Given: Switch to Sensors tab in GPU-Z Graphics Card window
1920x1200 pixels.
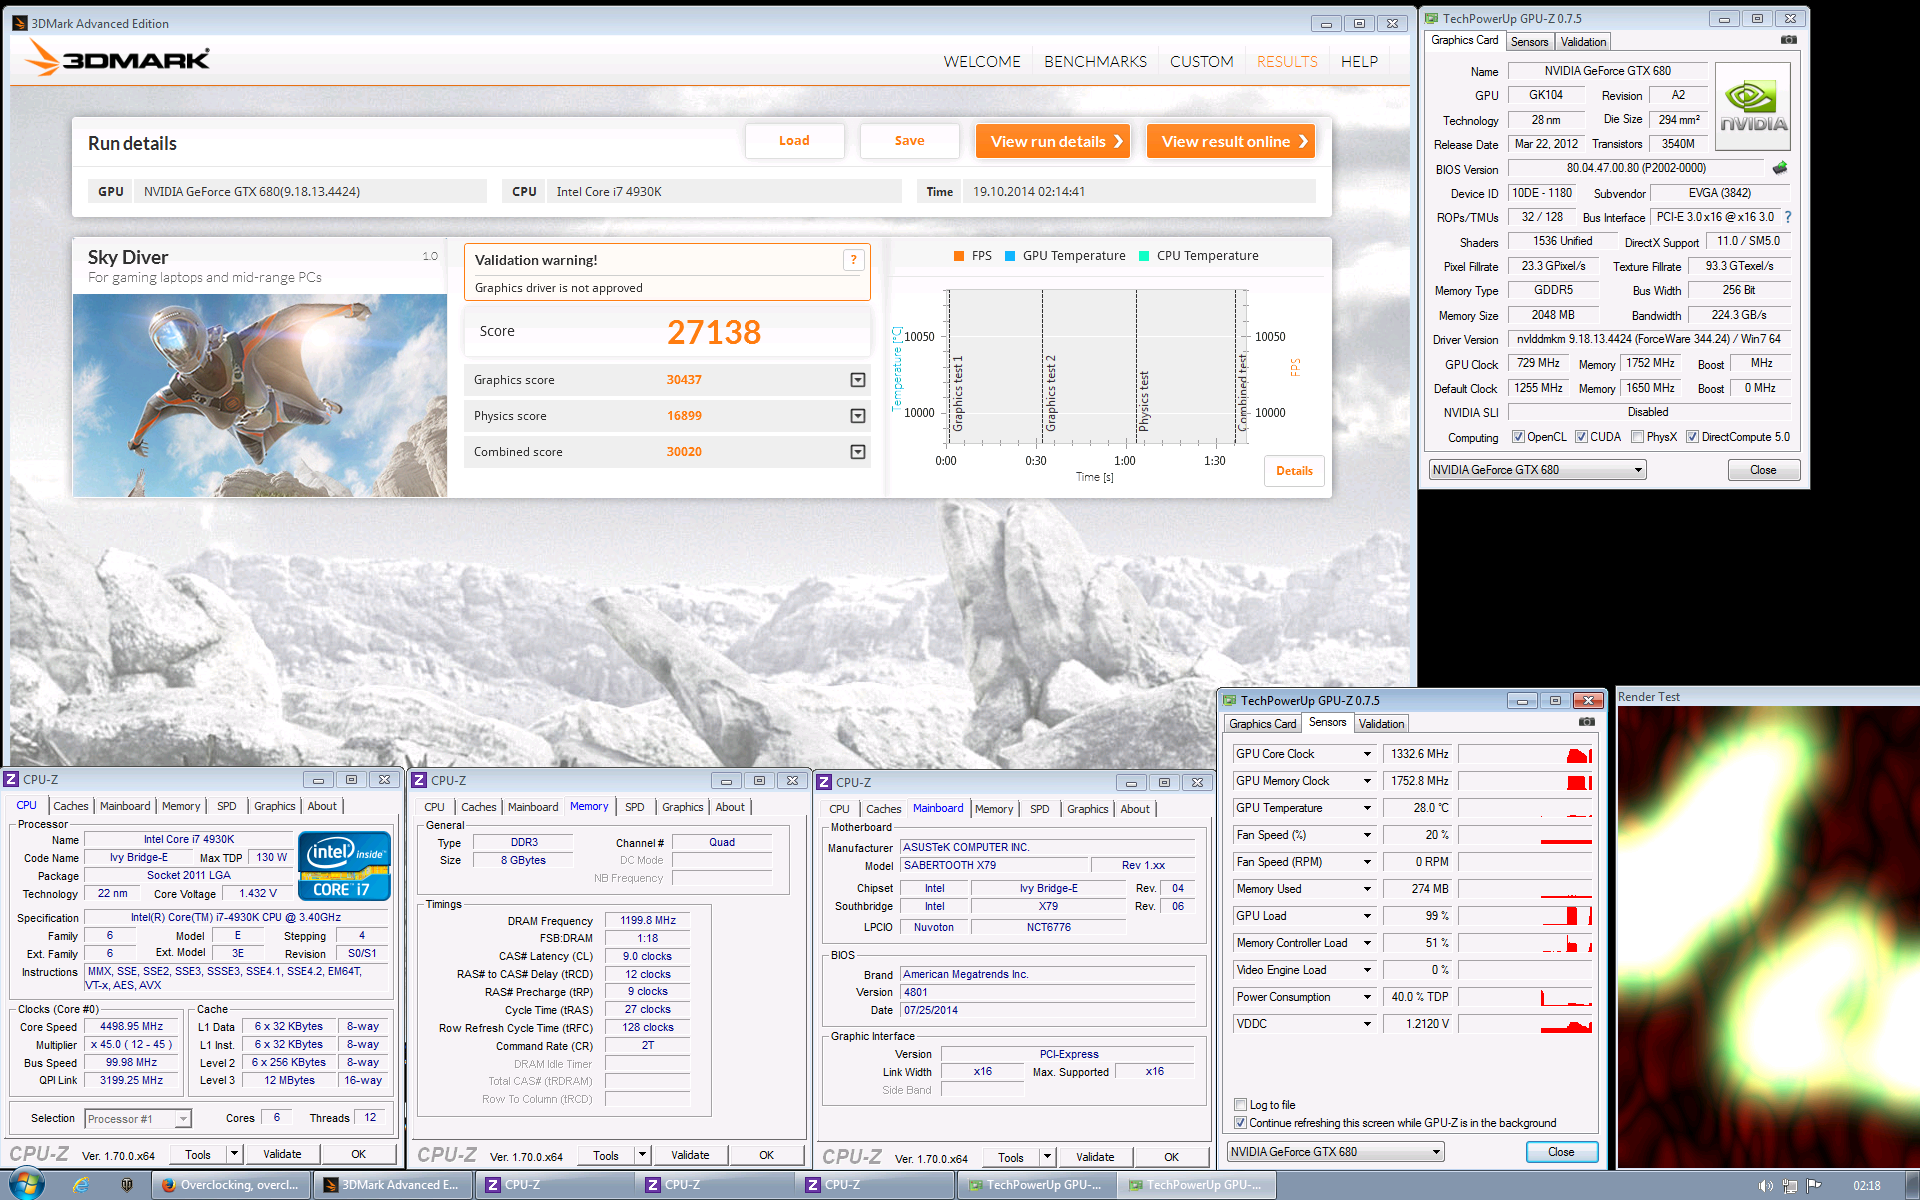Looking at the screenshot, I should point(1529,42).
